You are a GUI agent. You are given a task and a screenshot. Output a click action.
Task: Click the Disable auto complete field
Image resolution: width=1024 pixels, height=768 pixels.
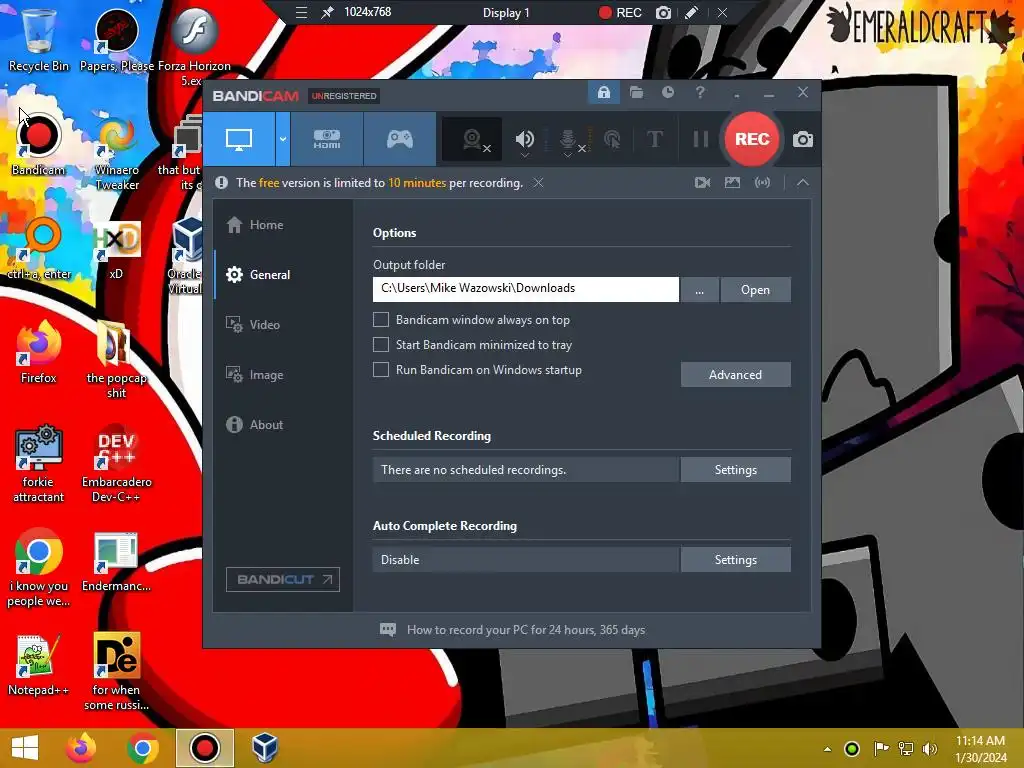(x=526, y=560)
